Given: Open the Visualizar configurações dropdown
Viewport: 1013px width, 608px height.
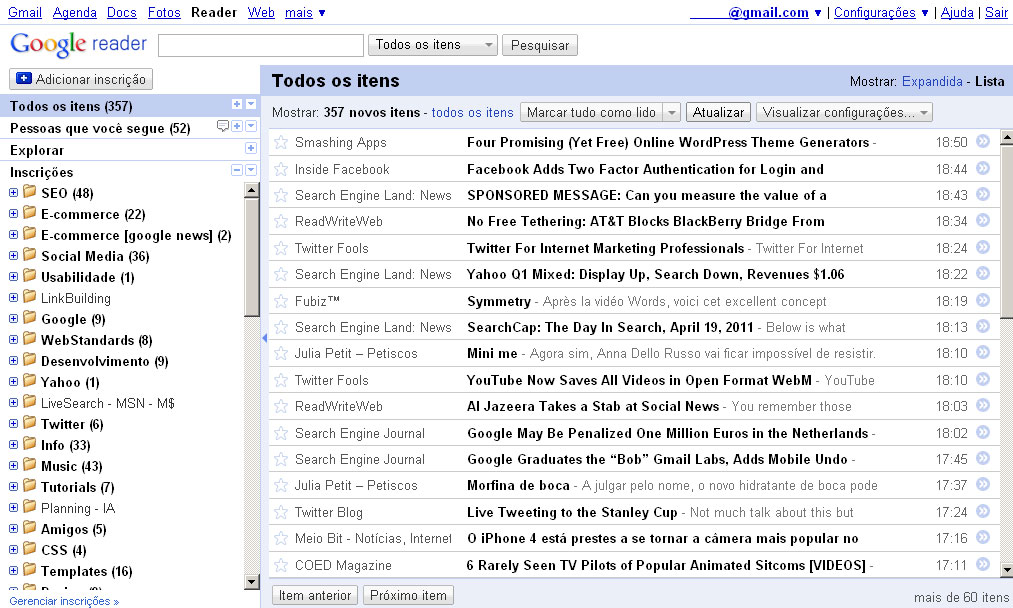Looking at the screenshot, I should 844,113.
